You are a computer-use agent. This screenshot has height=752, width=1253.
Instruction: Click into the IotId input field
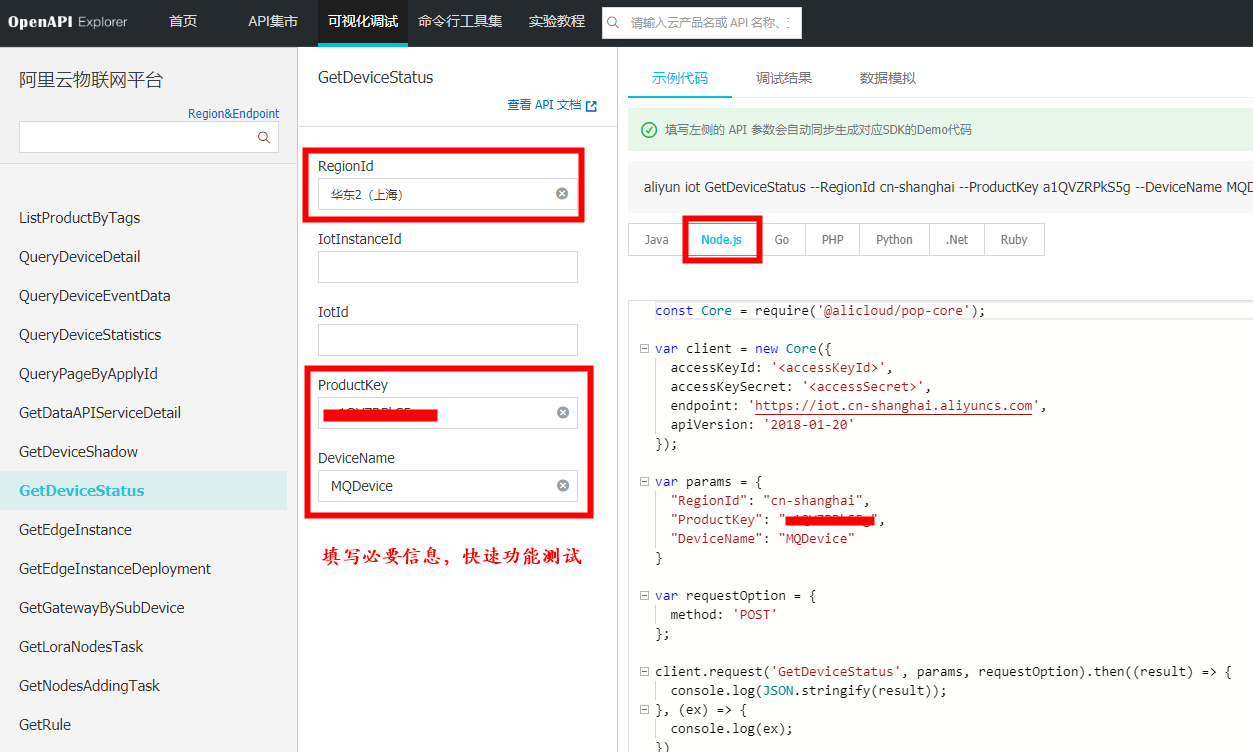[x=448, y=340]
